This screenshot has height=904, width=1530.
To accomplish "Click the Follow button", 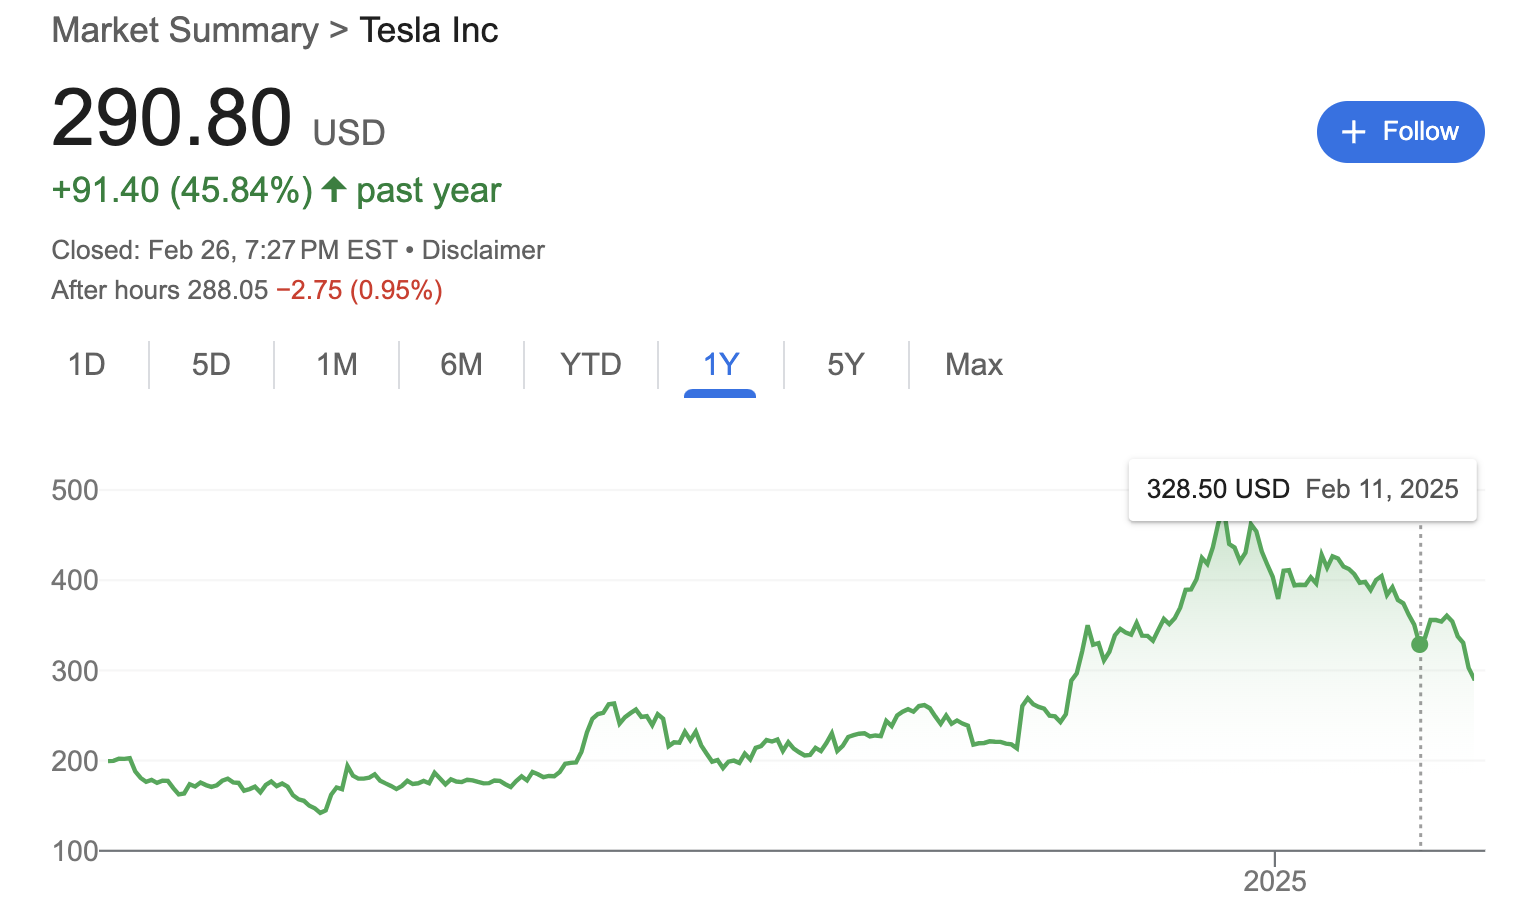I will pos(1400,132).
